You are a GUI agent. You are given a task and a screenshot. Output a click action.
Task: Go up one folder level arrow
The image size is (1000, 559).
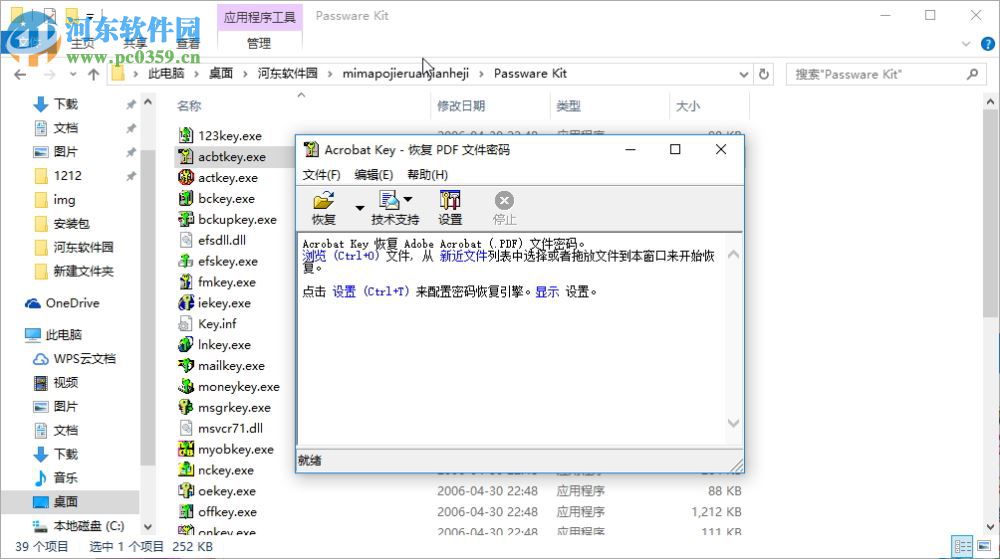[94, 75]
